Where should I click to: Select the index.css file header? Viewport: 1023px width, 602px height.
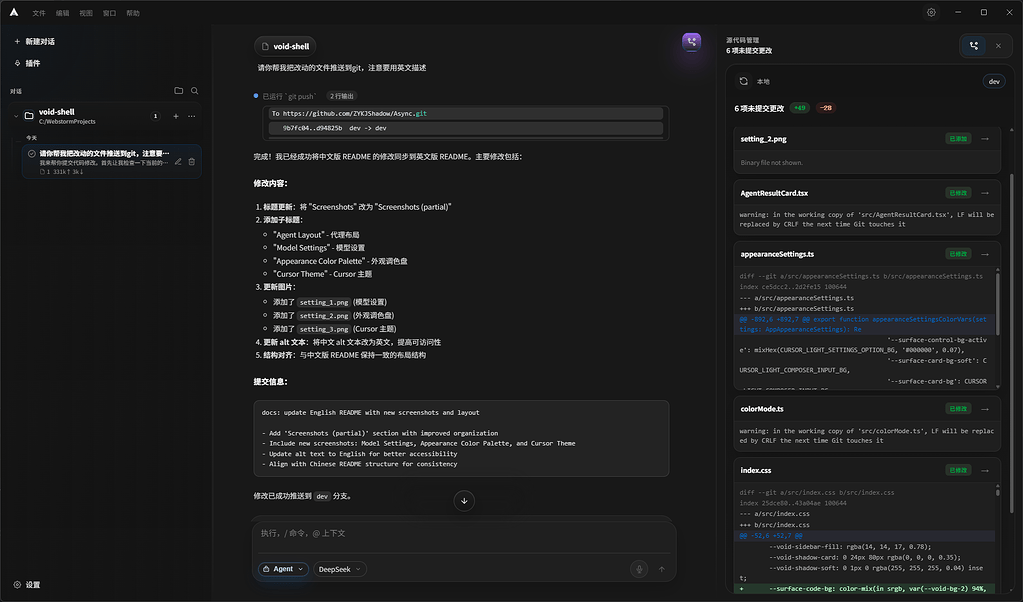867,470
